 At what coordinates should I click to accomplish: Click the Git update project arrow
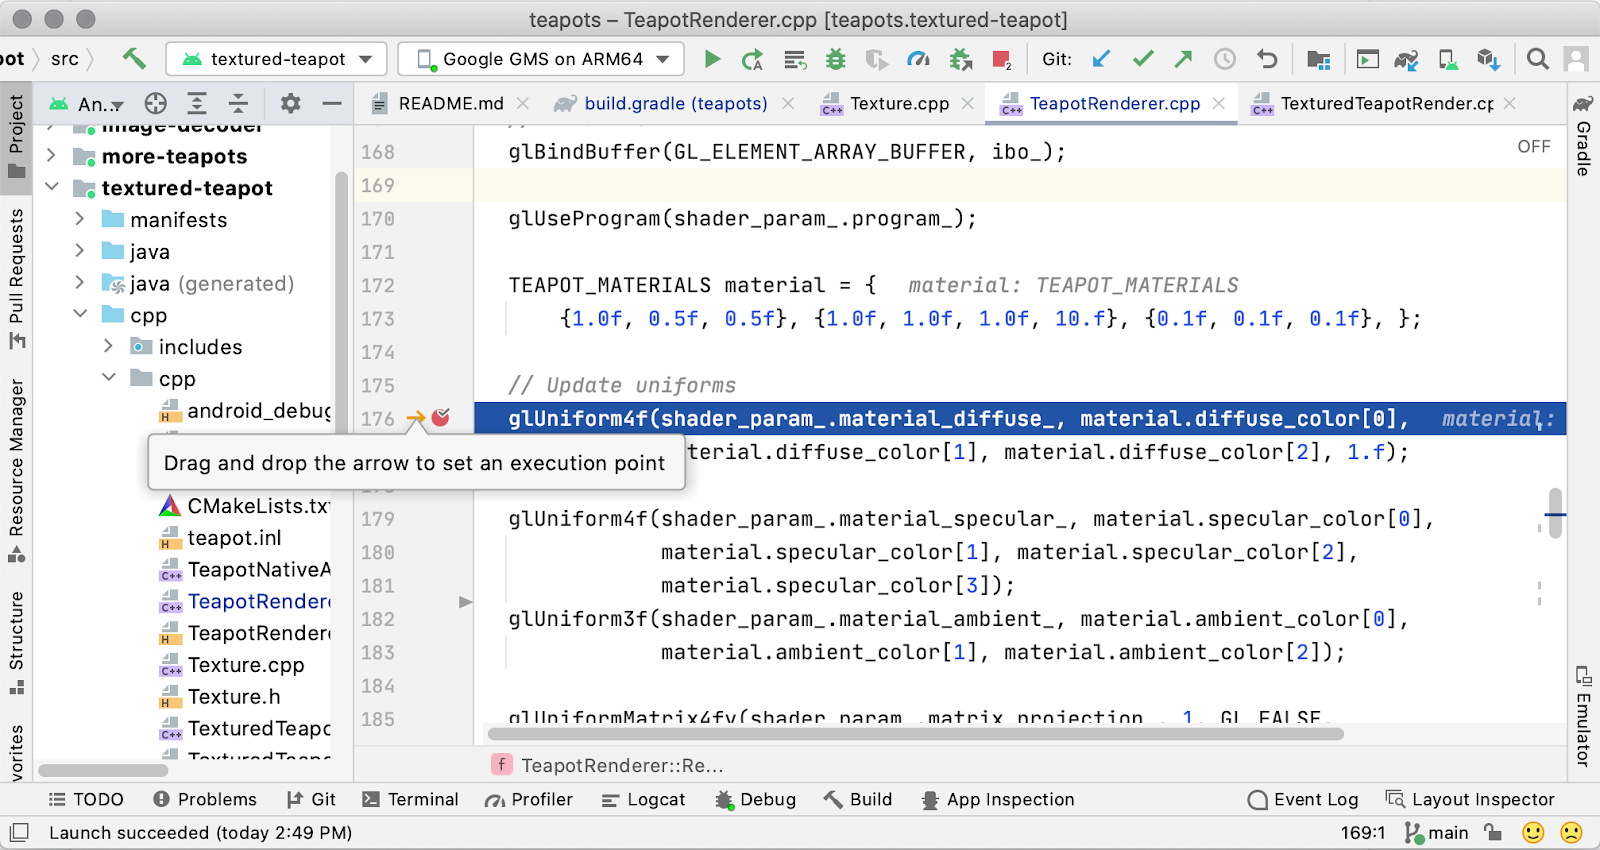(1101, 59)
